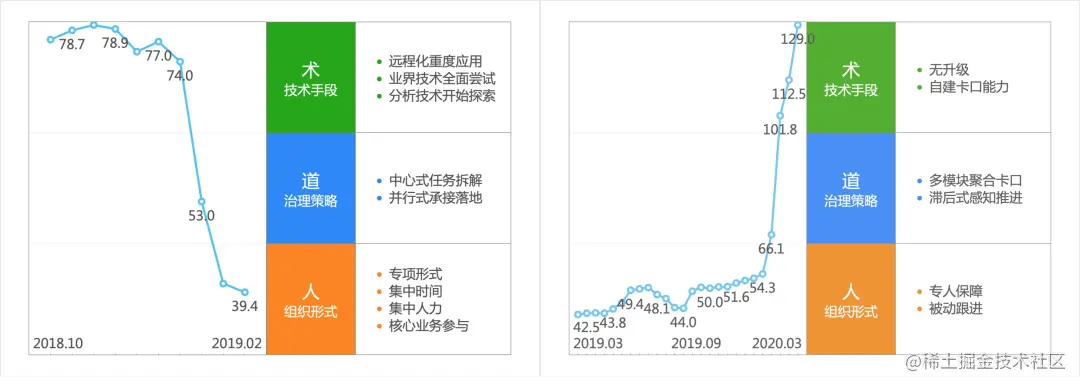This screenshot has height=386, width=1080.
Task: Click the 53.0 data label
Action: (x=201, y=216)
